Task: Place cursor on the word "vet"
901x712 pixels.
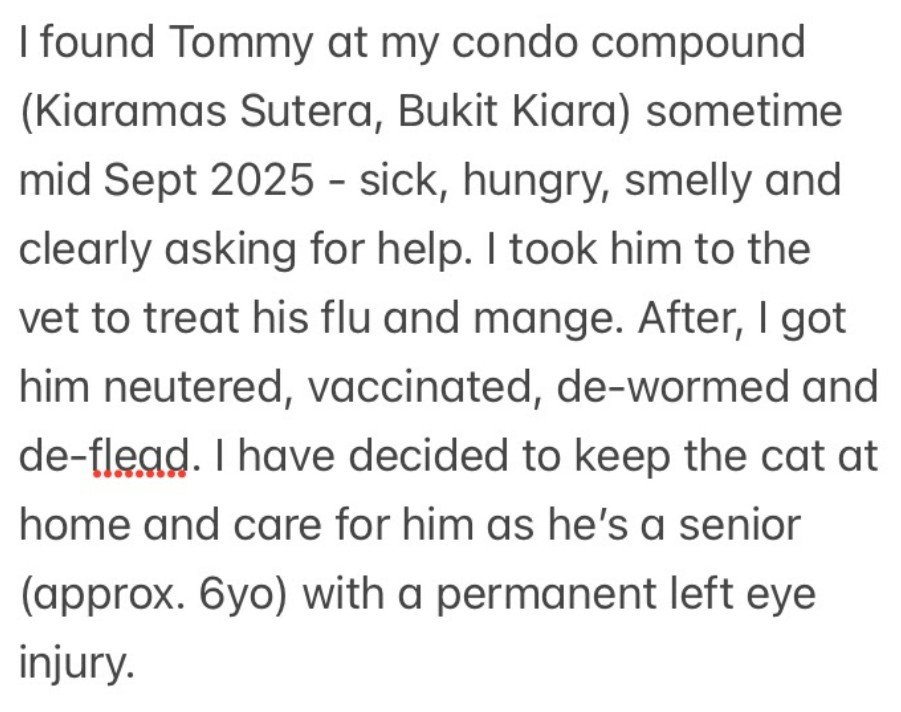Action: [x=49, y=319]
